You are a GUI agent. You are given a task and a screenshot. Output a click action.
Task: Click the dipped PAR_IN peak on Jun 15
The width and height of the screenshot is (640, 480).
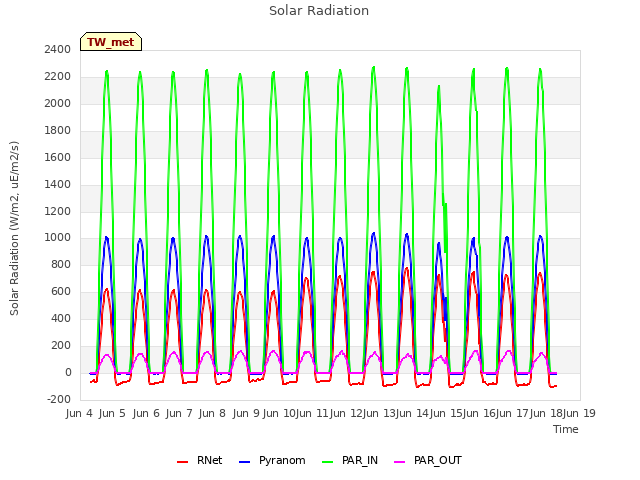pyautogui.click(x=439, y=86)
